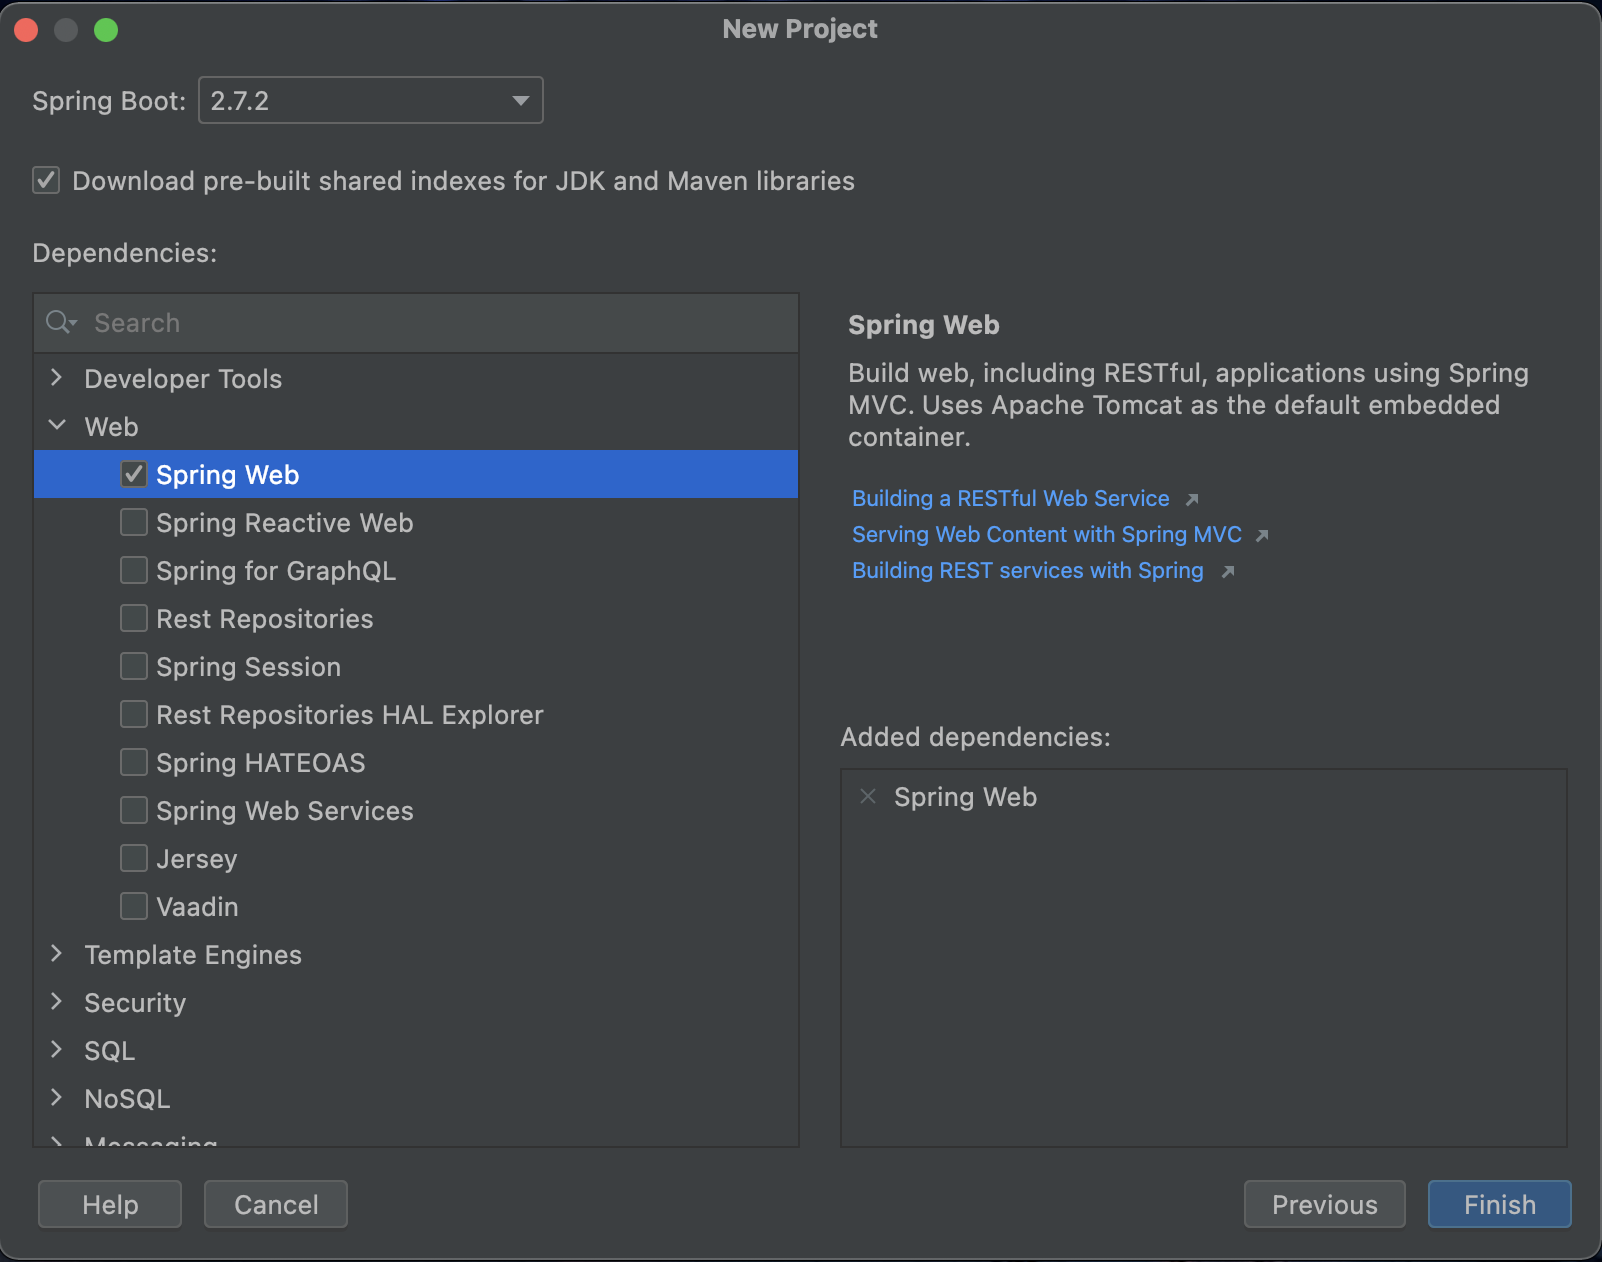Toggle download pre-built shared indexes checkbox
The width and height of the screenshot is (1602, 1262).
pyautogui.click(x=46, y=180)
